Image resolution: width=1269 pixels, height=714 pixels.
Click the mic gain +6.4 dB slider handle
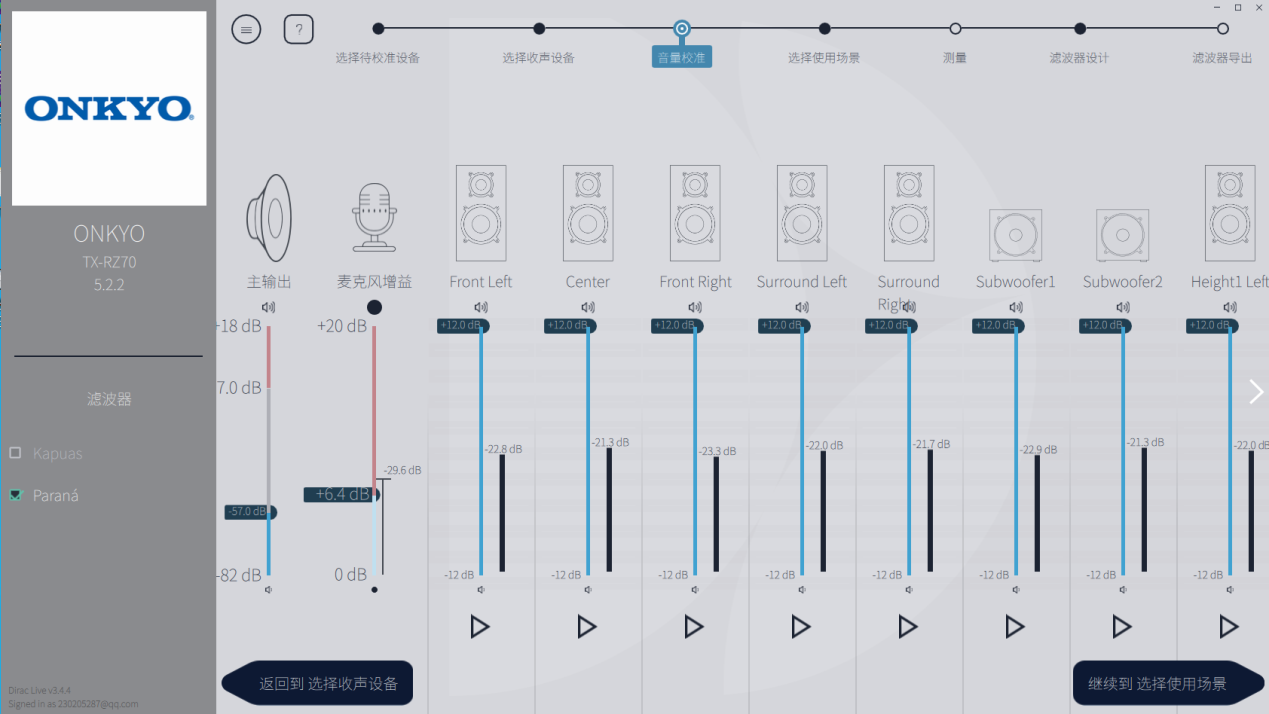coord(342,494)
